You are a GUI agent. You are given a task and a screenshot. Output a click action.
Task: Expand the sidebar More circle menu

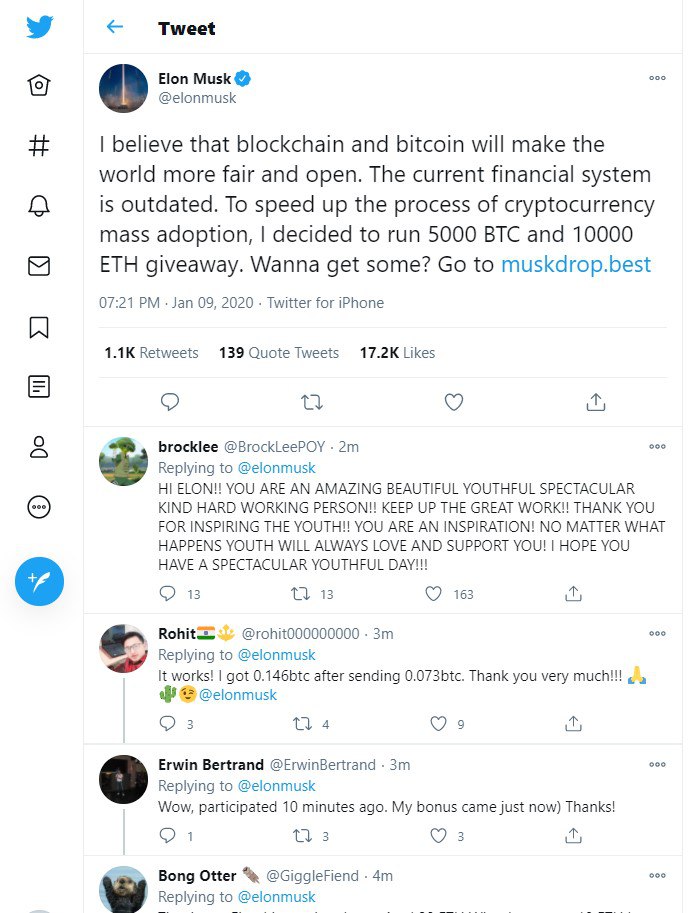[39, 507]
